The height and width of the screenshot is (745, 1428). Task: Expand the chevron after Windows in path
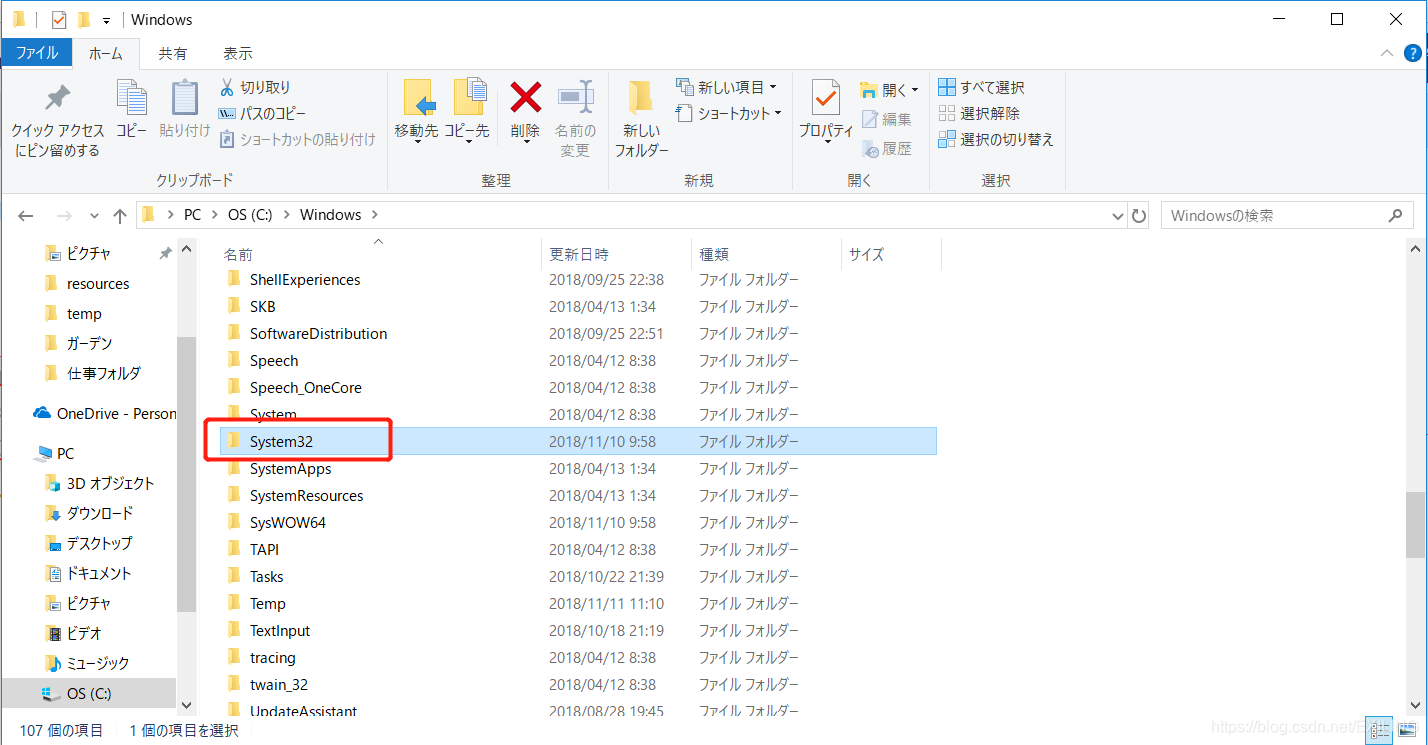(x=375, y=215)
